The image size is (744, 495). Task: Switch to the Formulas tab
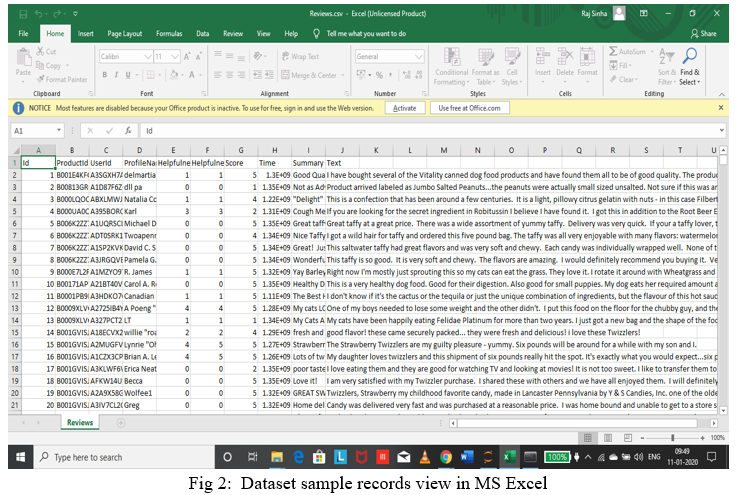pyautogui.click(x=169, y=34)
